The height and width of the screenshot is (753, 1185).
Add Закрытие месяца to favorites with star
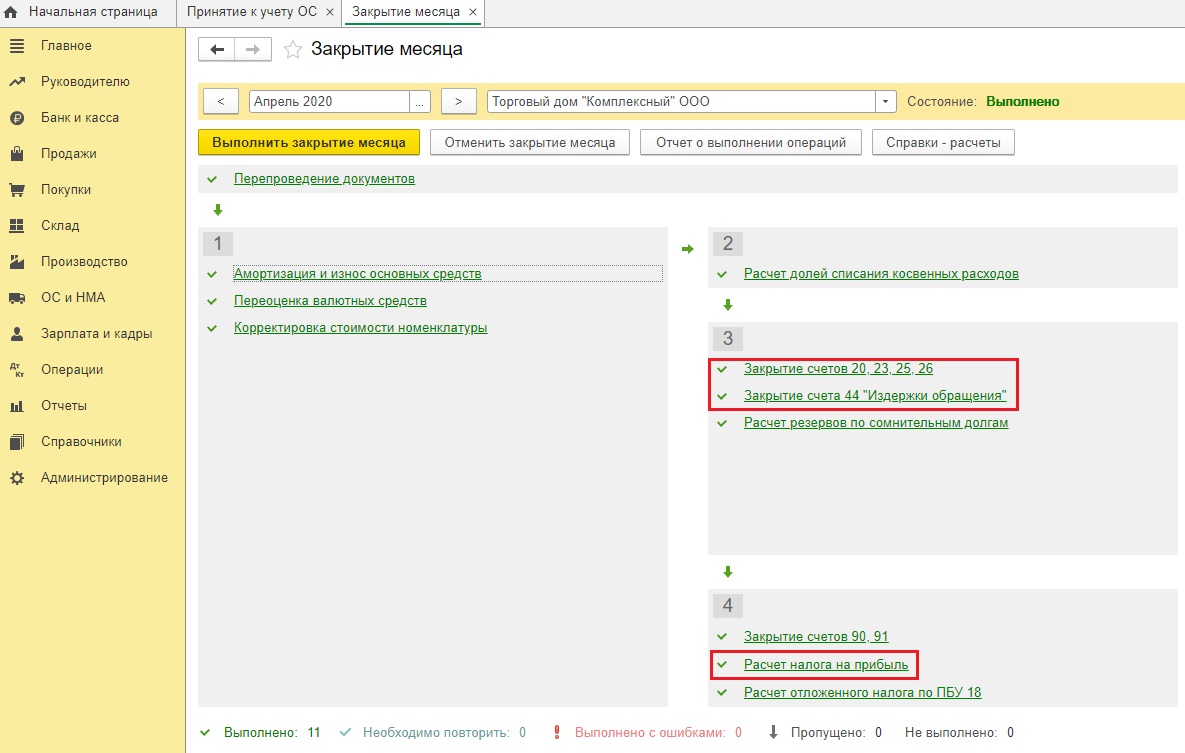click(x=292, y=50)
